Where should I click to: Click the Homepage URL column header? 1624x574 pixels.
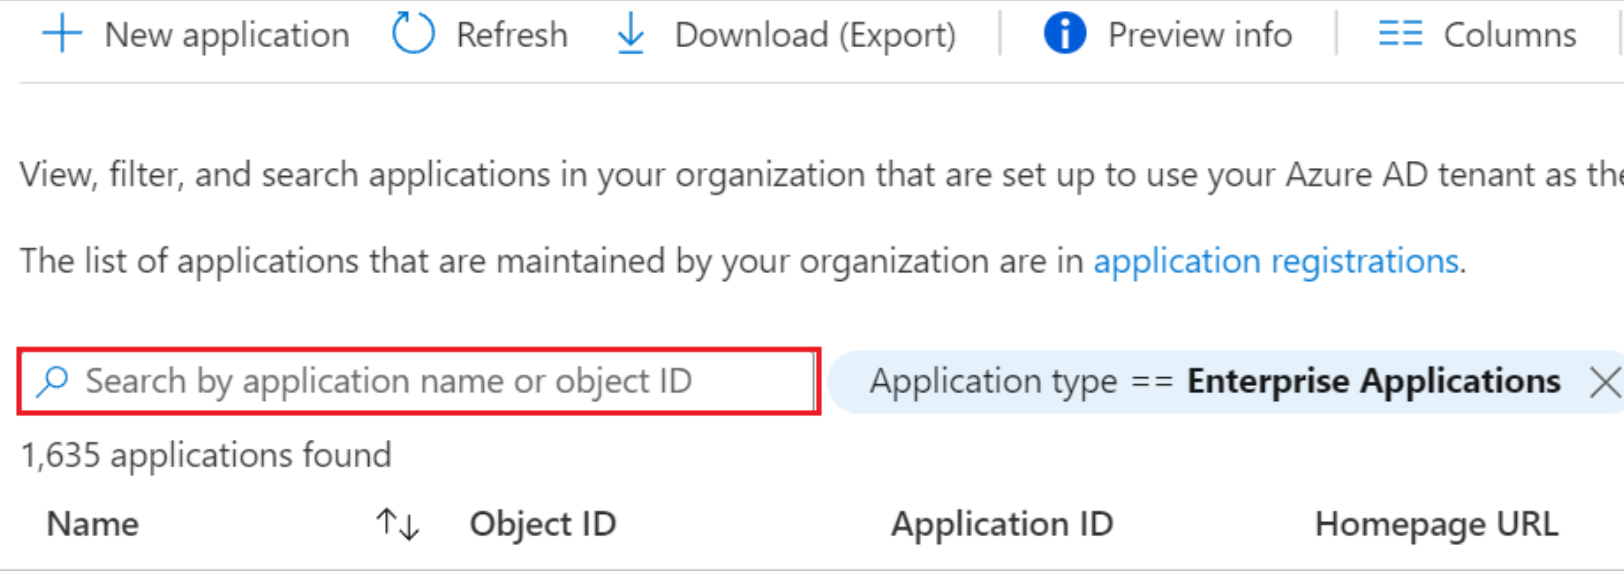tap(1436, 524)
